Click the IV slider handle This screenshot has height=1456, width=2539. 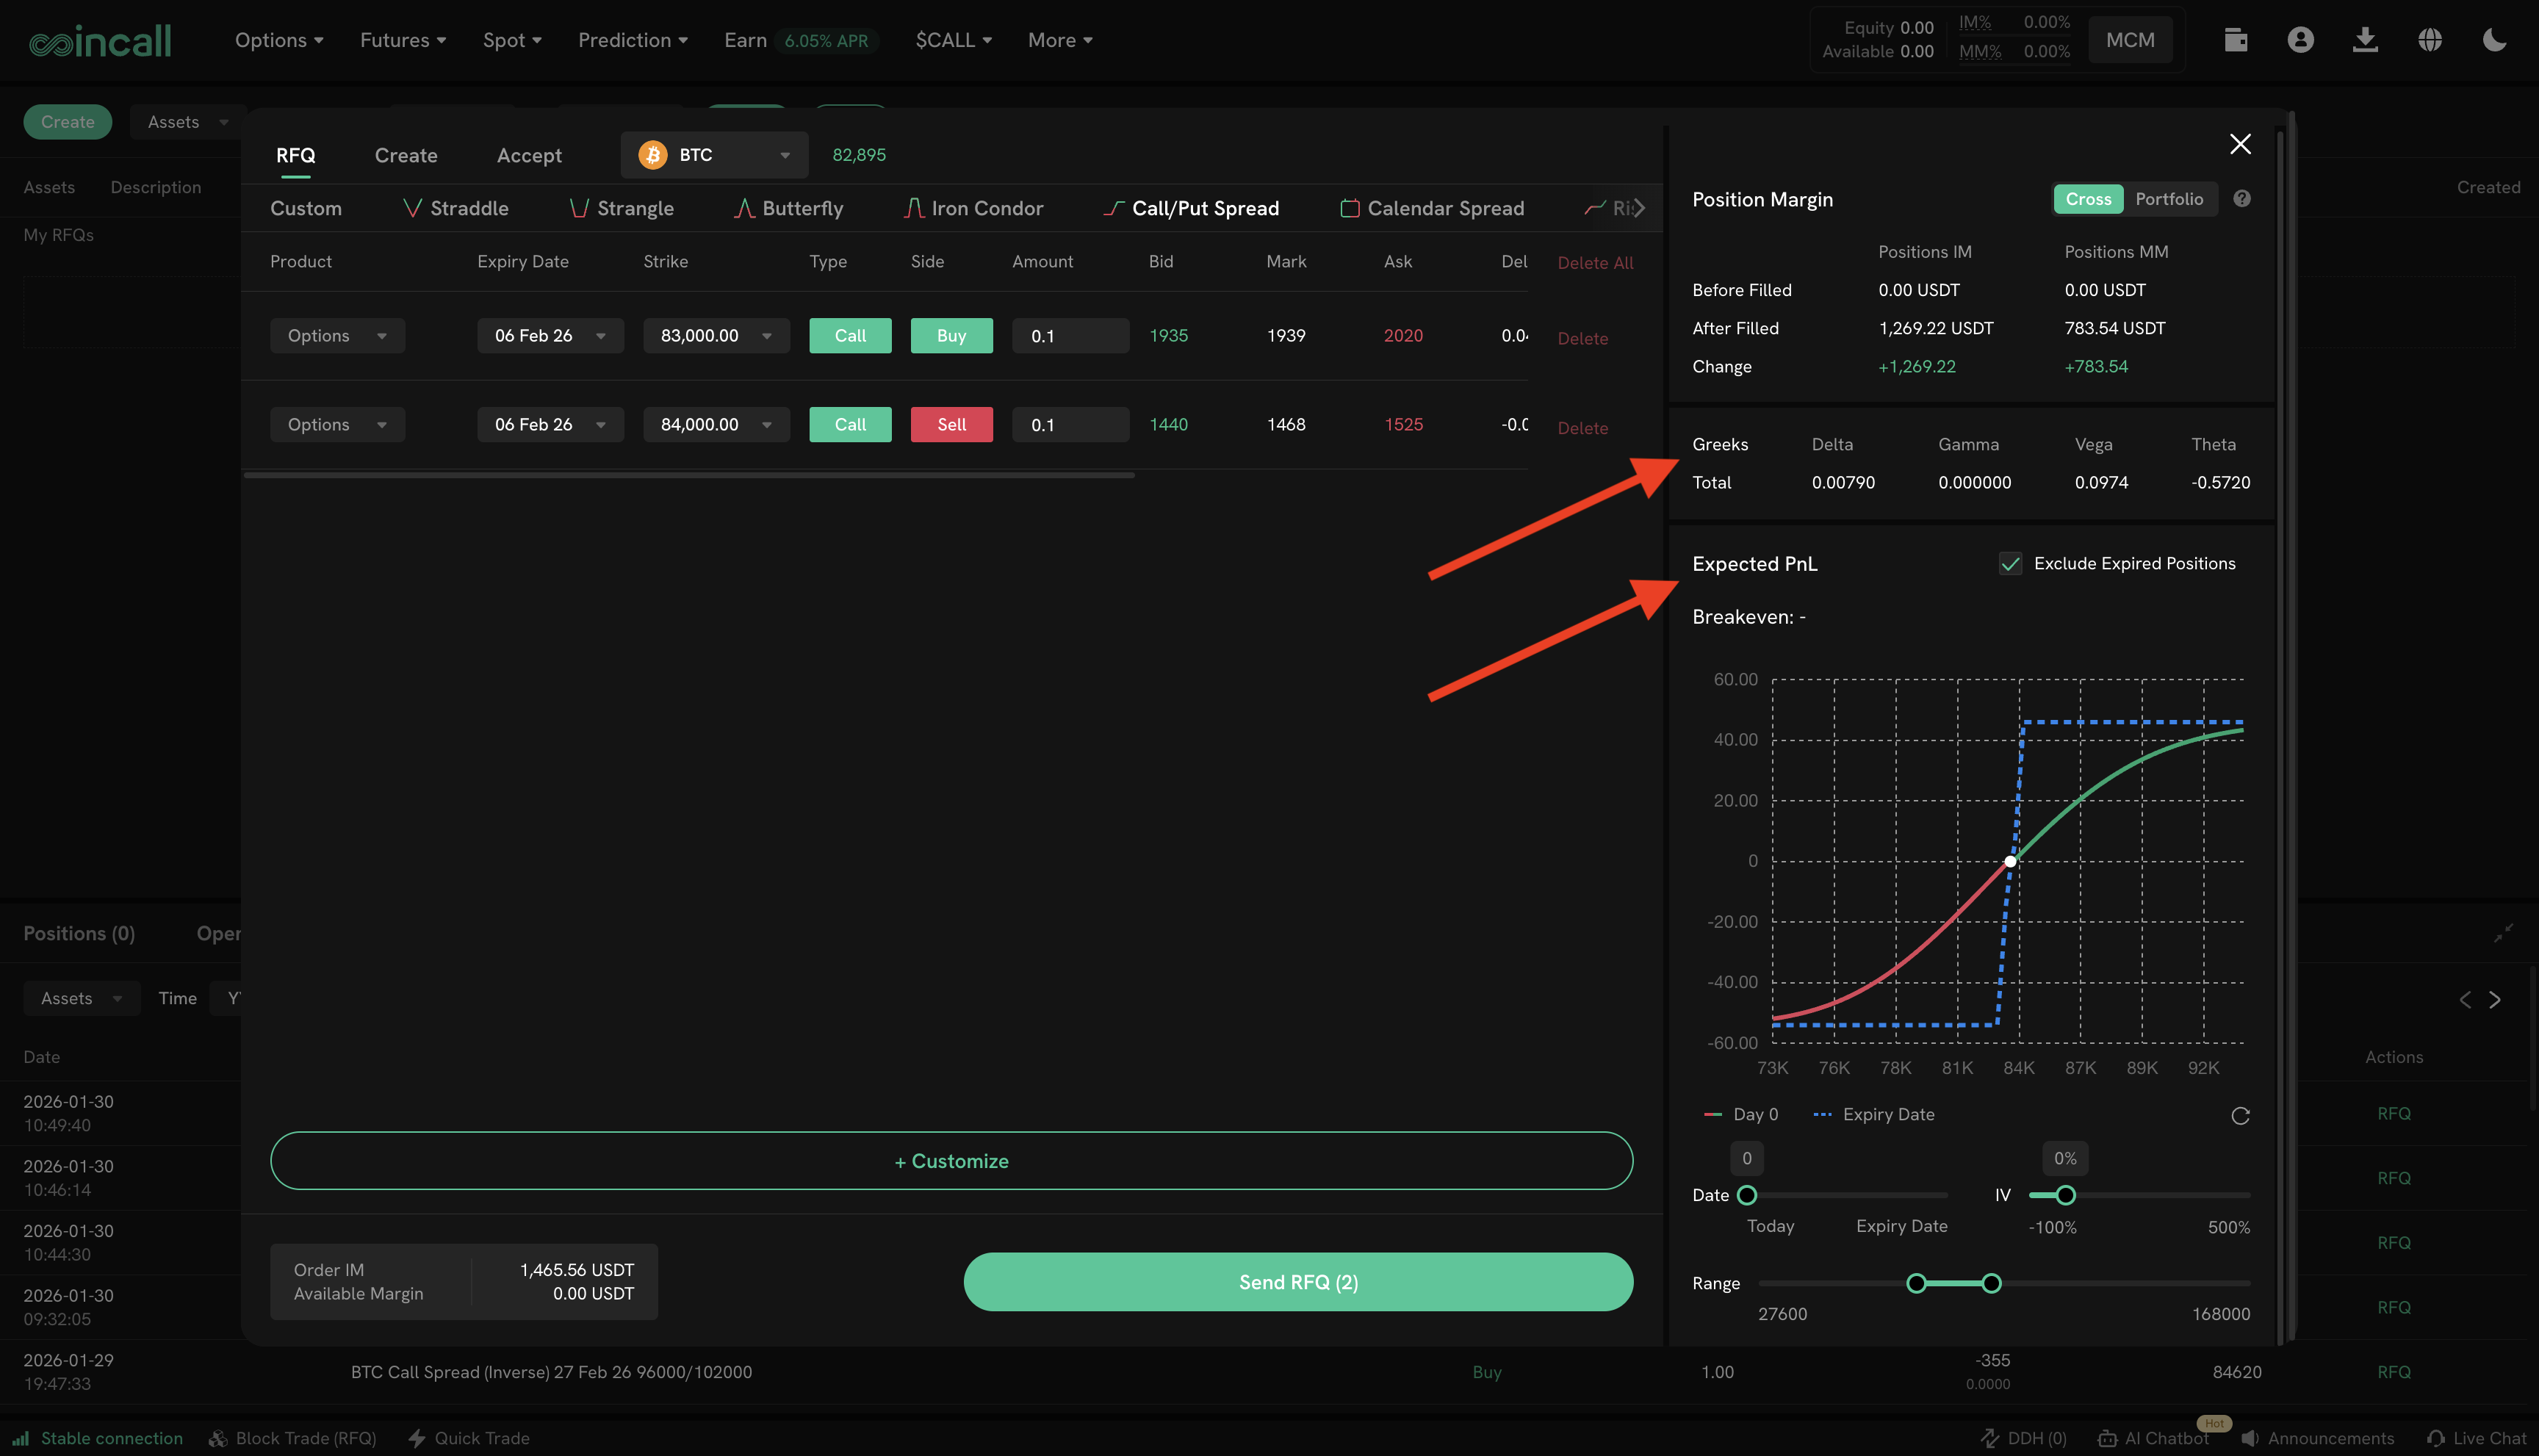(2065, 1195)
